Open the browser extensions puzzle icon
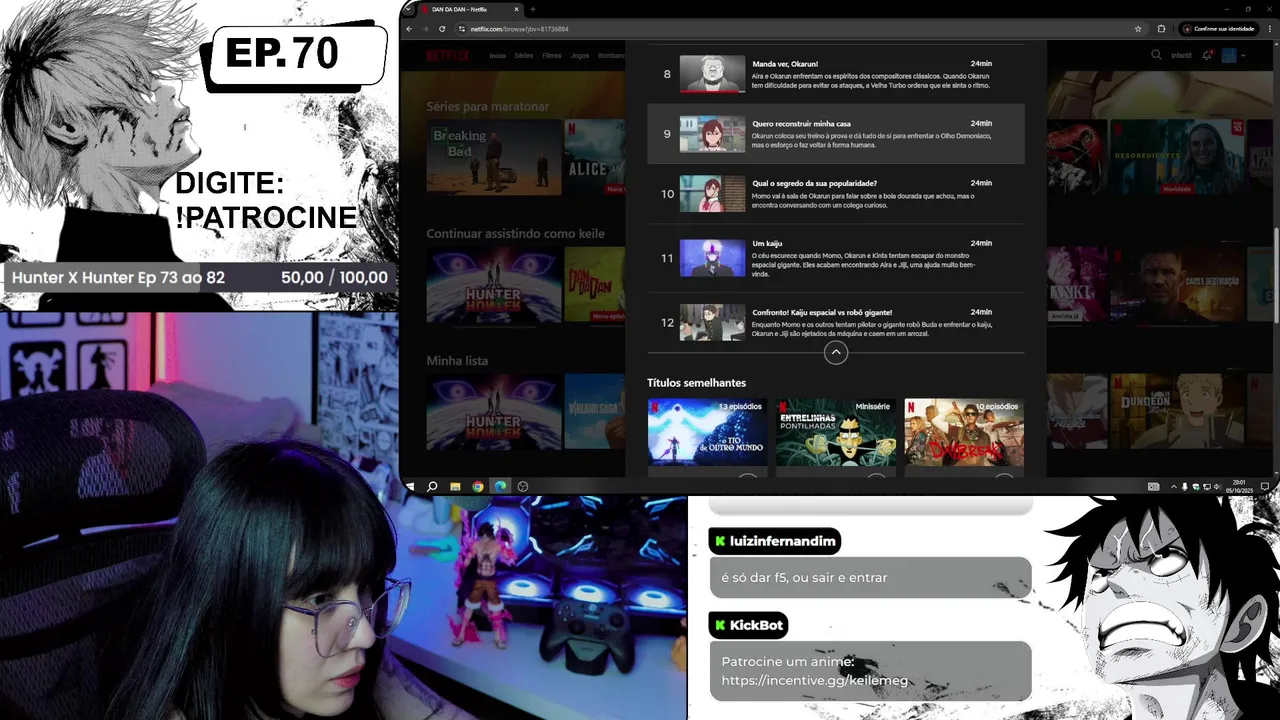This screenshot has height=720, width=1280. pos(1161,29)
